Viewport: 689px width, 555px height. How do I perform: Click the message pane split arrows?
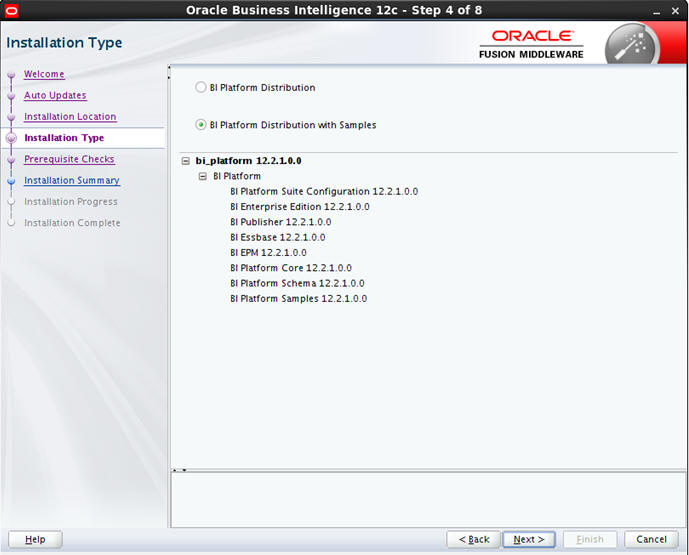point(179,470)
